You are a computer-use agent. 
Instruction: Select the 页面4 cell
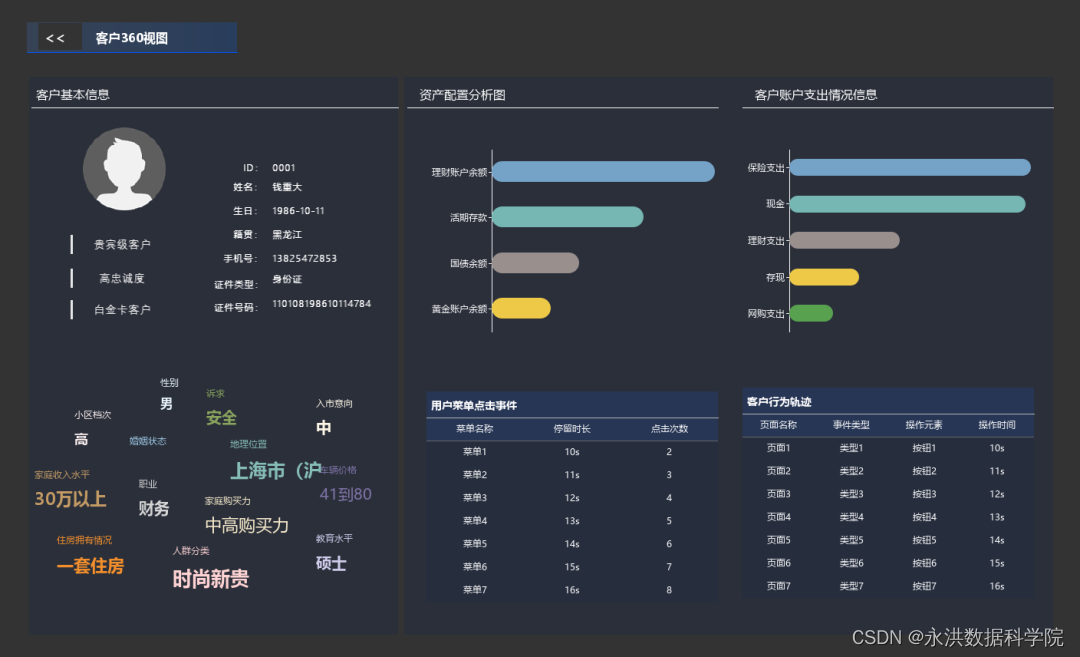pyautogui.click(x=778, y=517)
